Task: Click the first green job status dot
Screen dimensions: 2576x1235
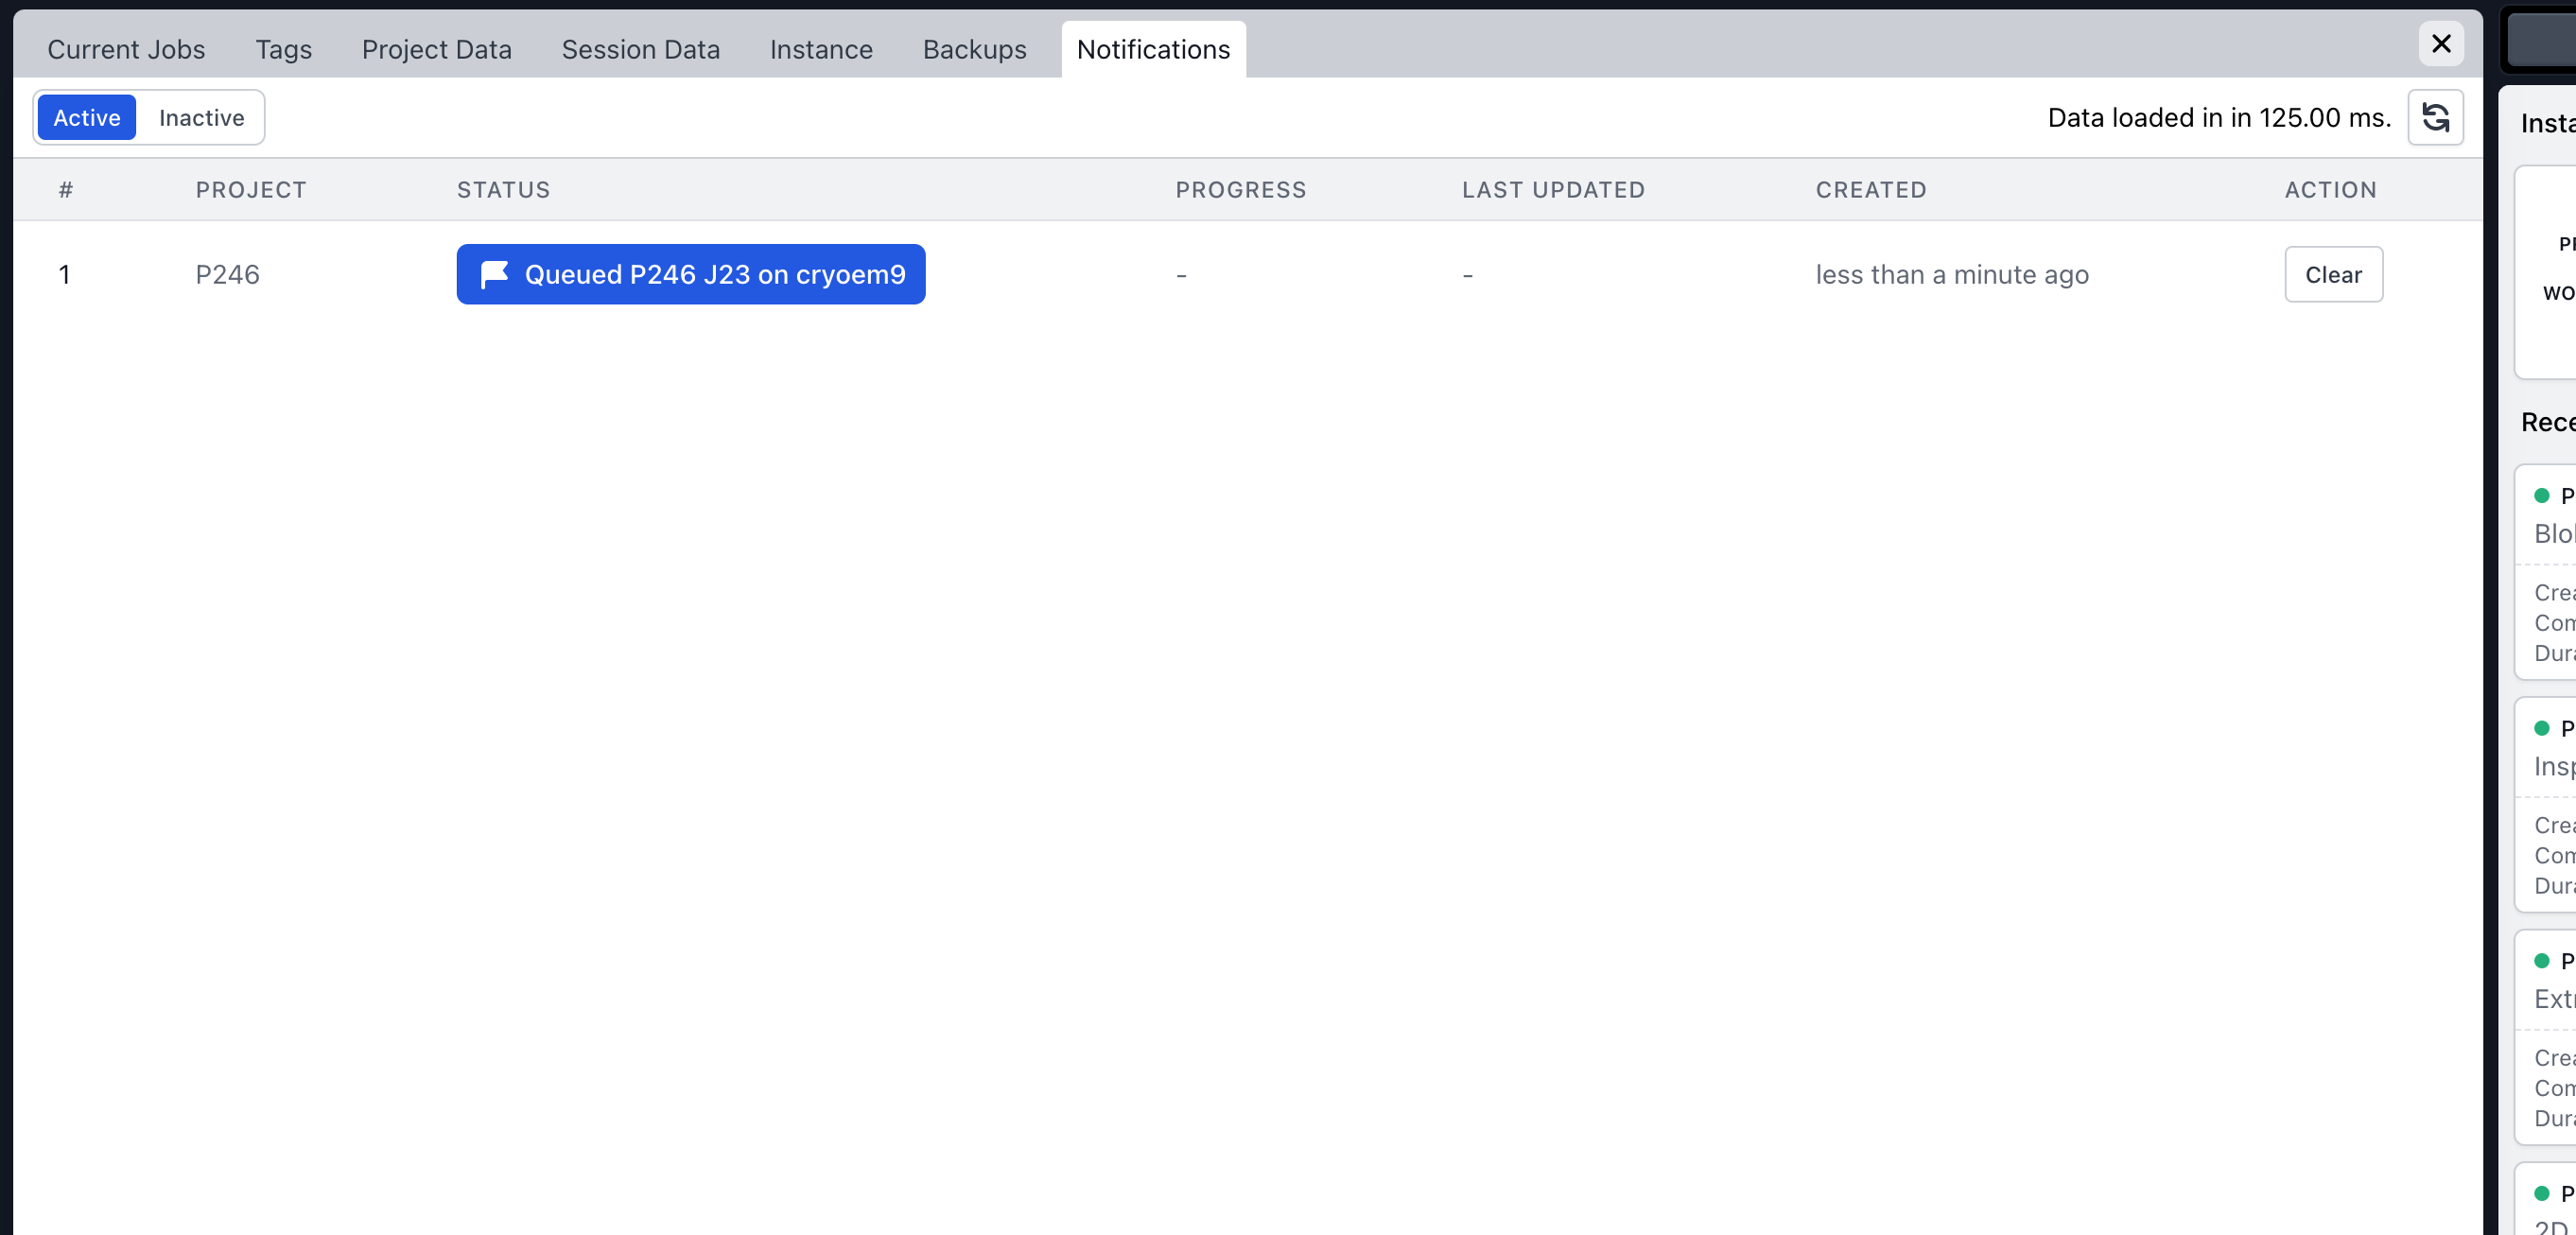Action: coord(2541,496)
